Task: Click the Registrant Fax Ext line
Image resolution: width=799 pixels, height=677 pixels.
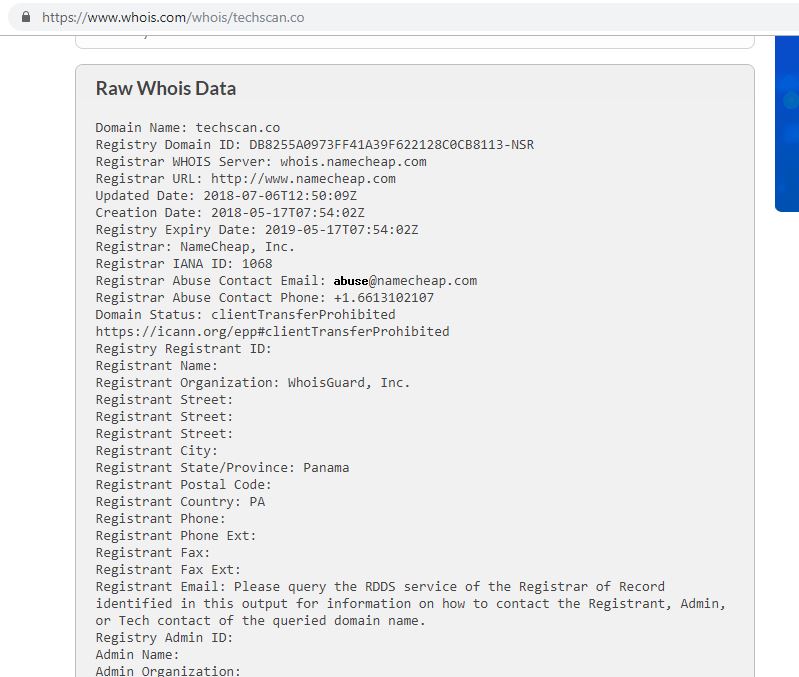Action: click(x=168, y=570)
